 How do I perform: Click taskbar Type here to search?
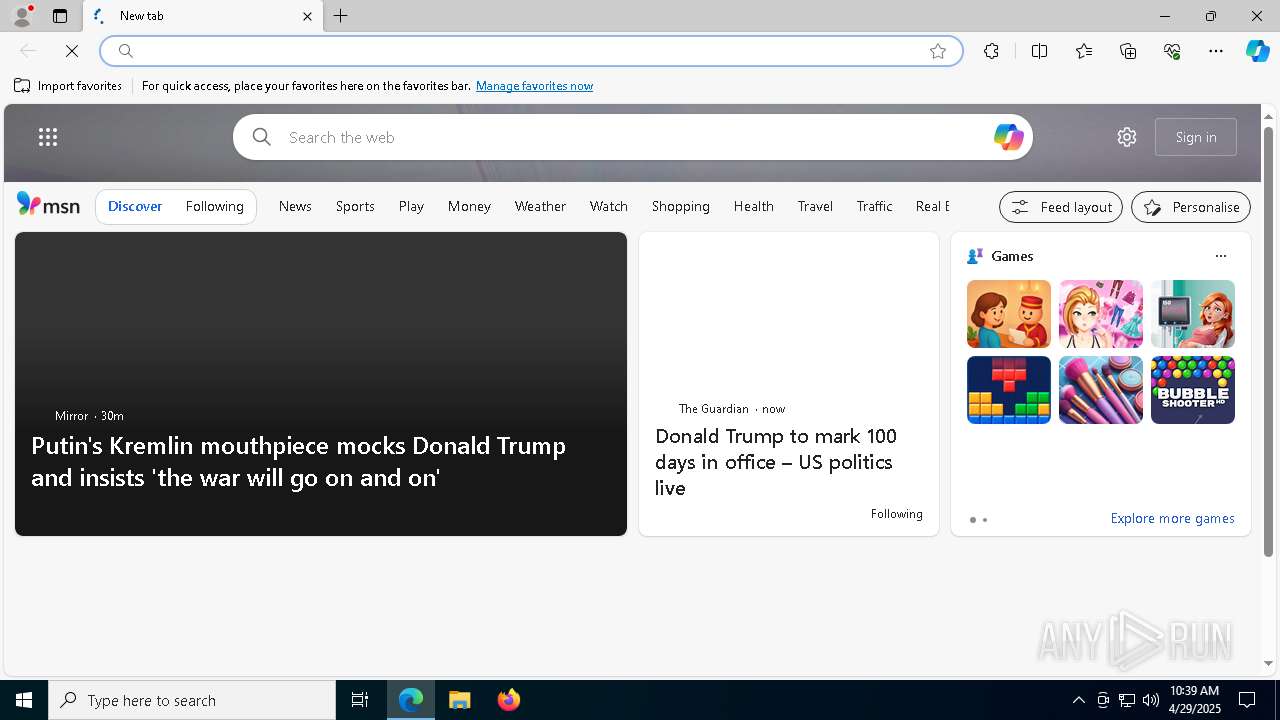[192, 700]
